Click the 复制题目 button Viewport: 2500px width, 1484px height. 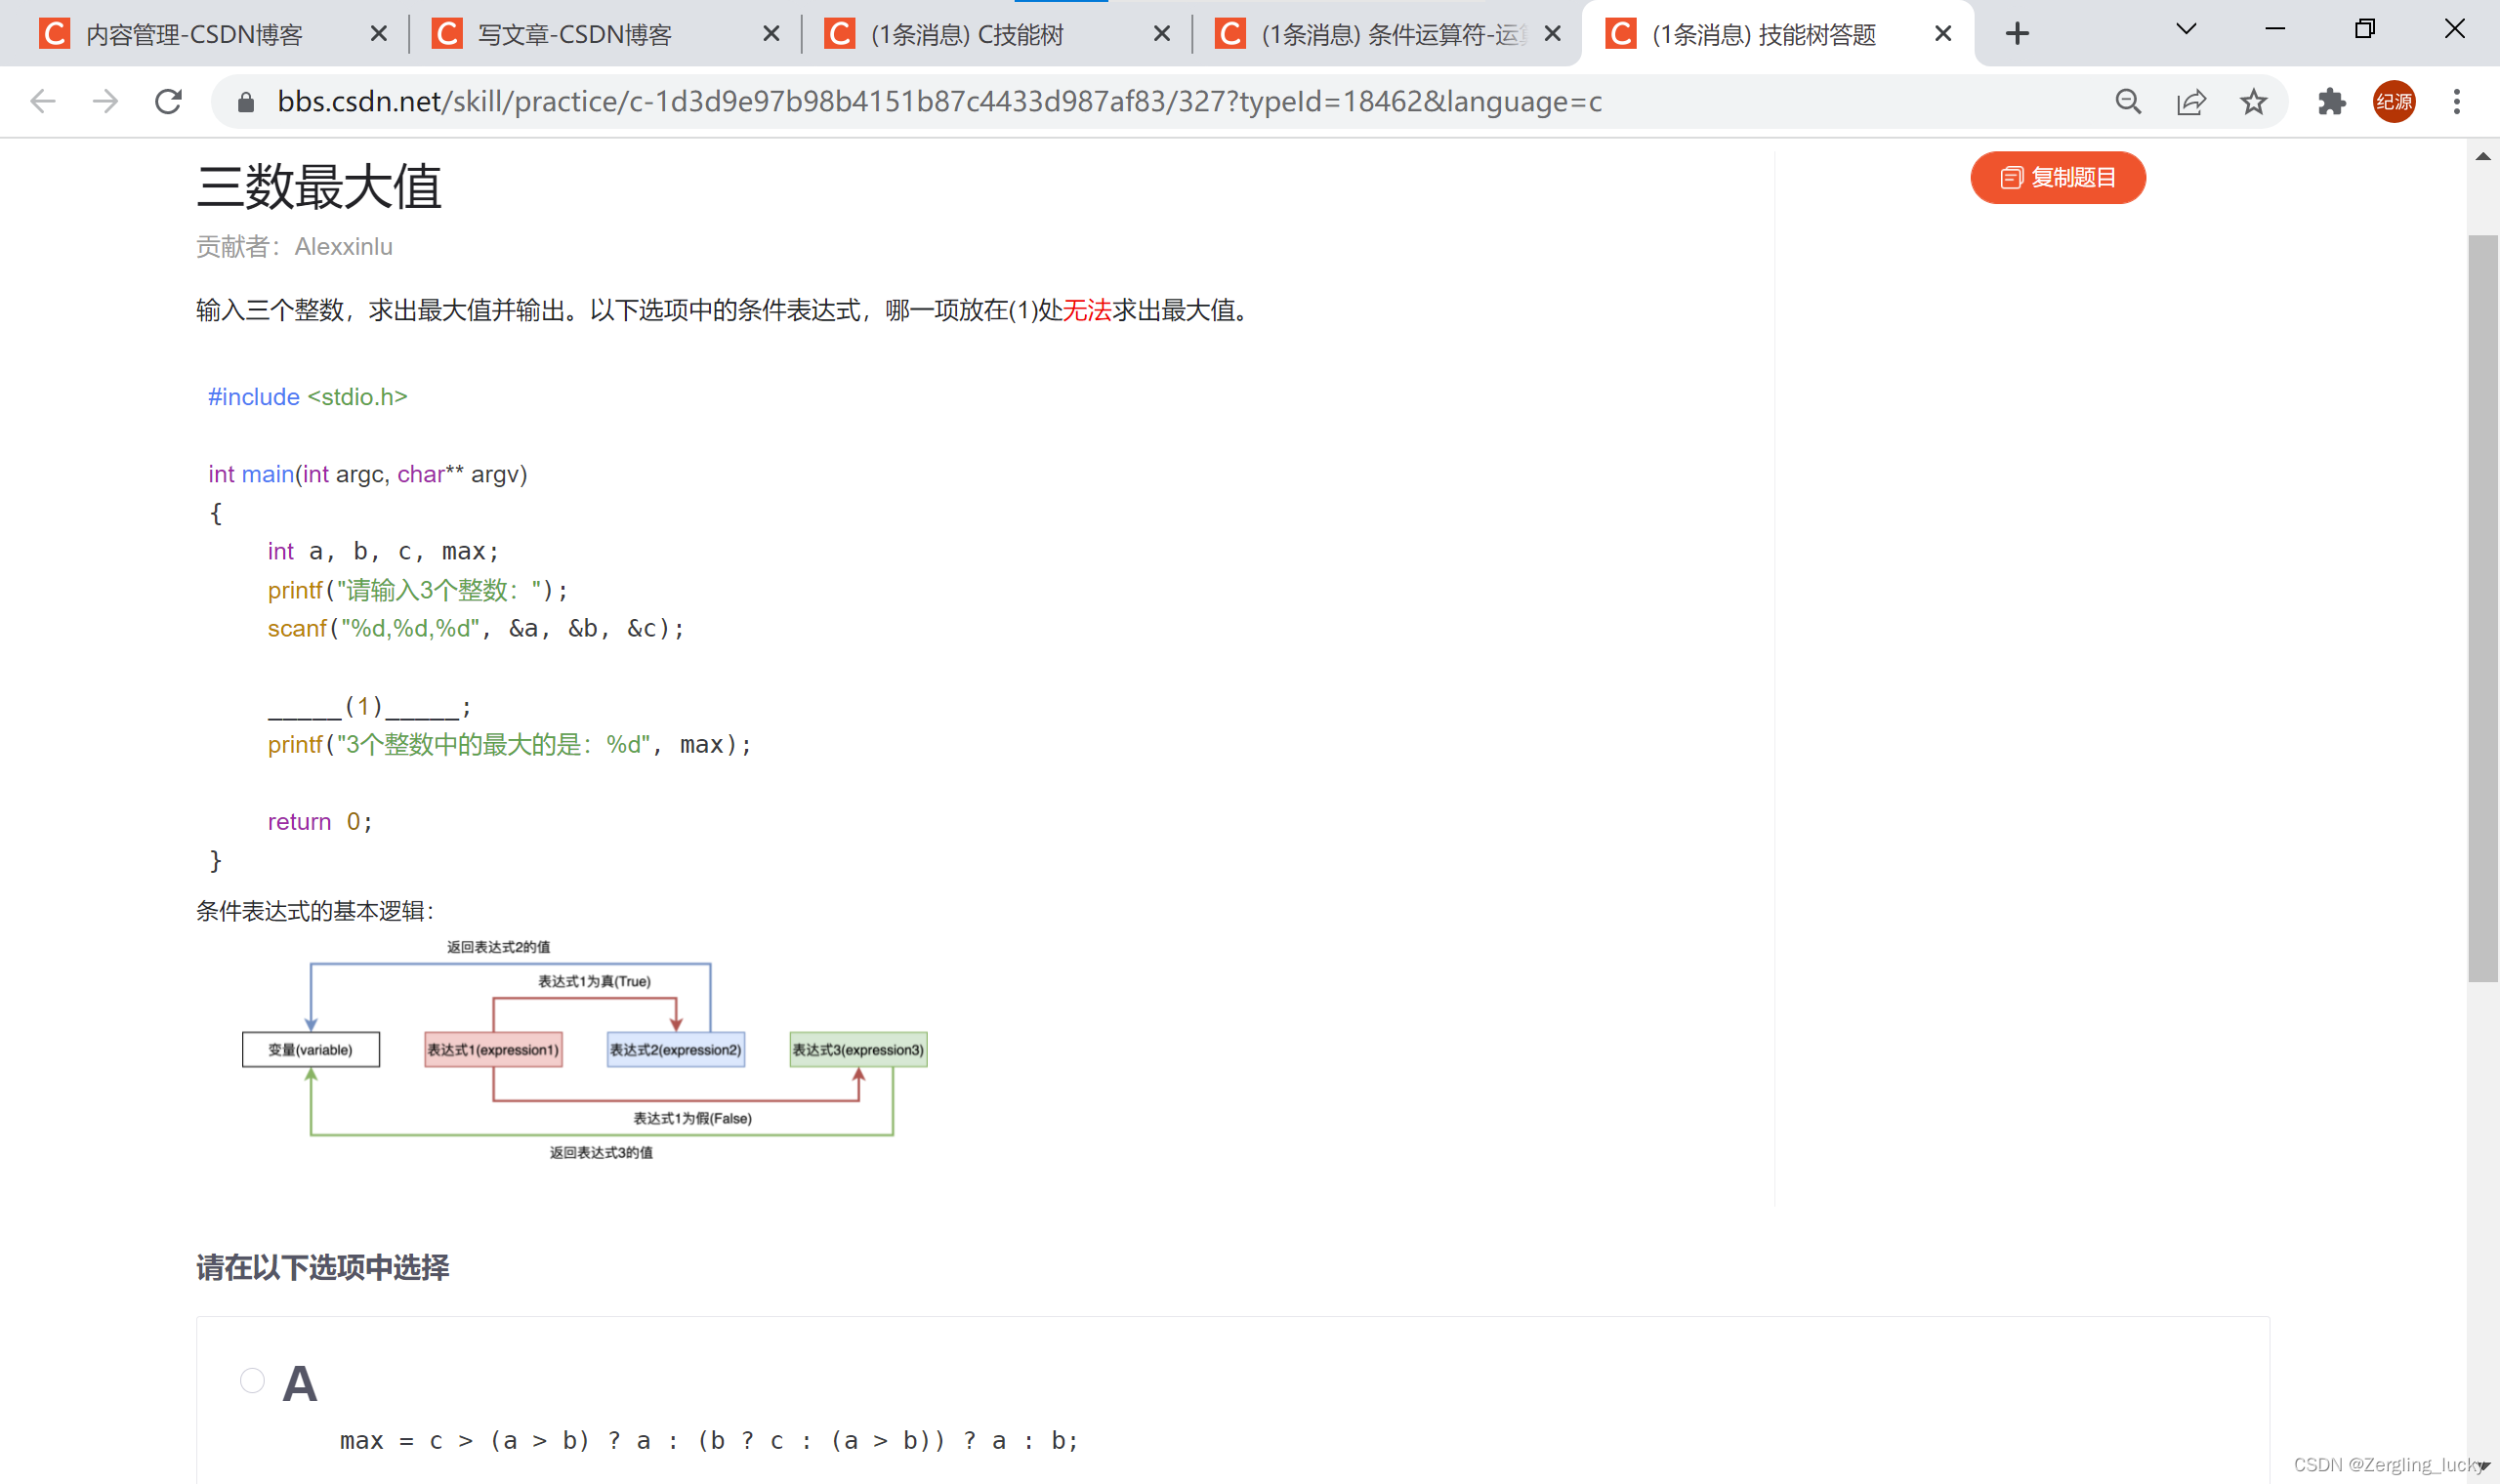2057,178
